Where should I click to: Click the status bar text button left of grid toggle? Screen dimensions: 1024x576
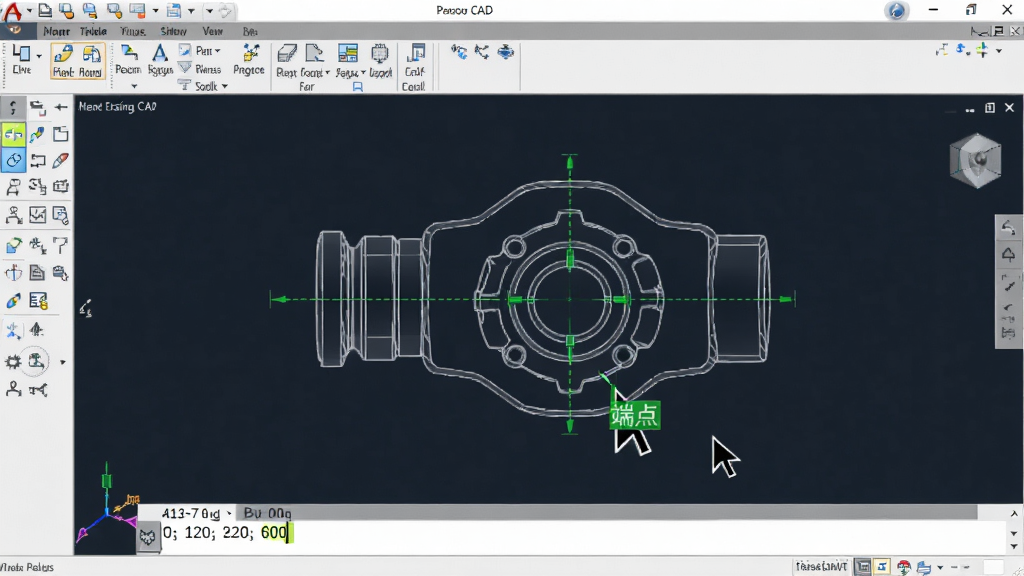click(x=821, y=566)
